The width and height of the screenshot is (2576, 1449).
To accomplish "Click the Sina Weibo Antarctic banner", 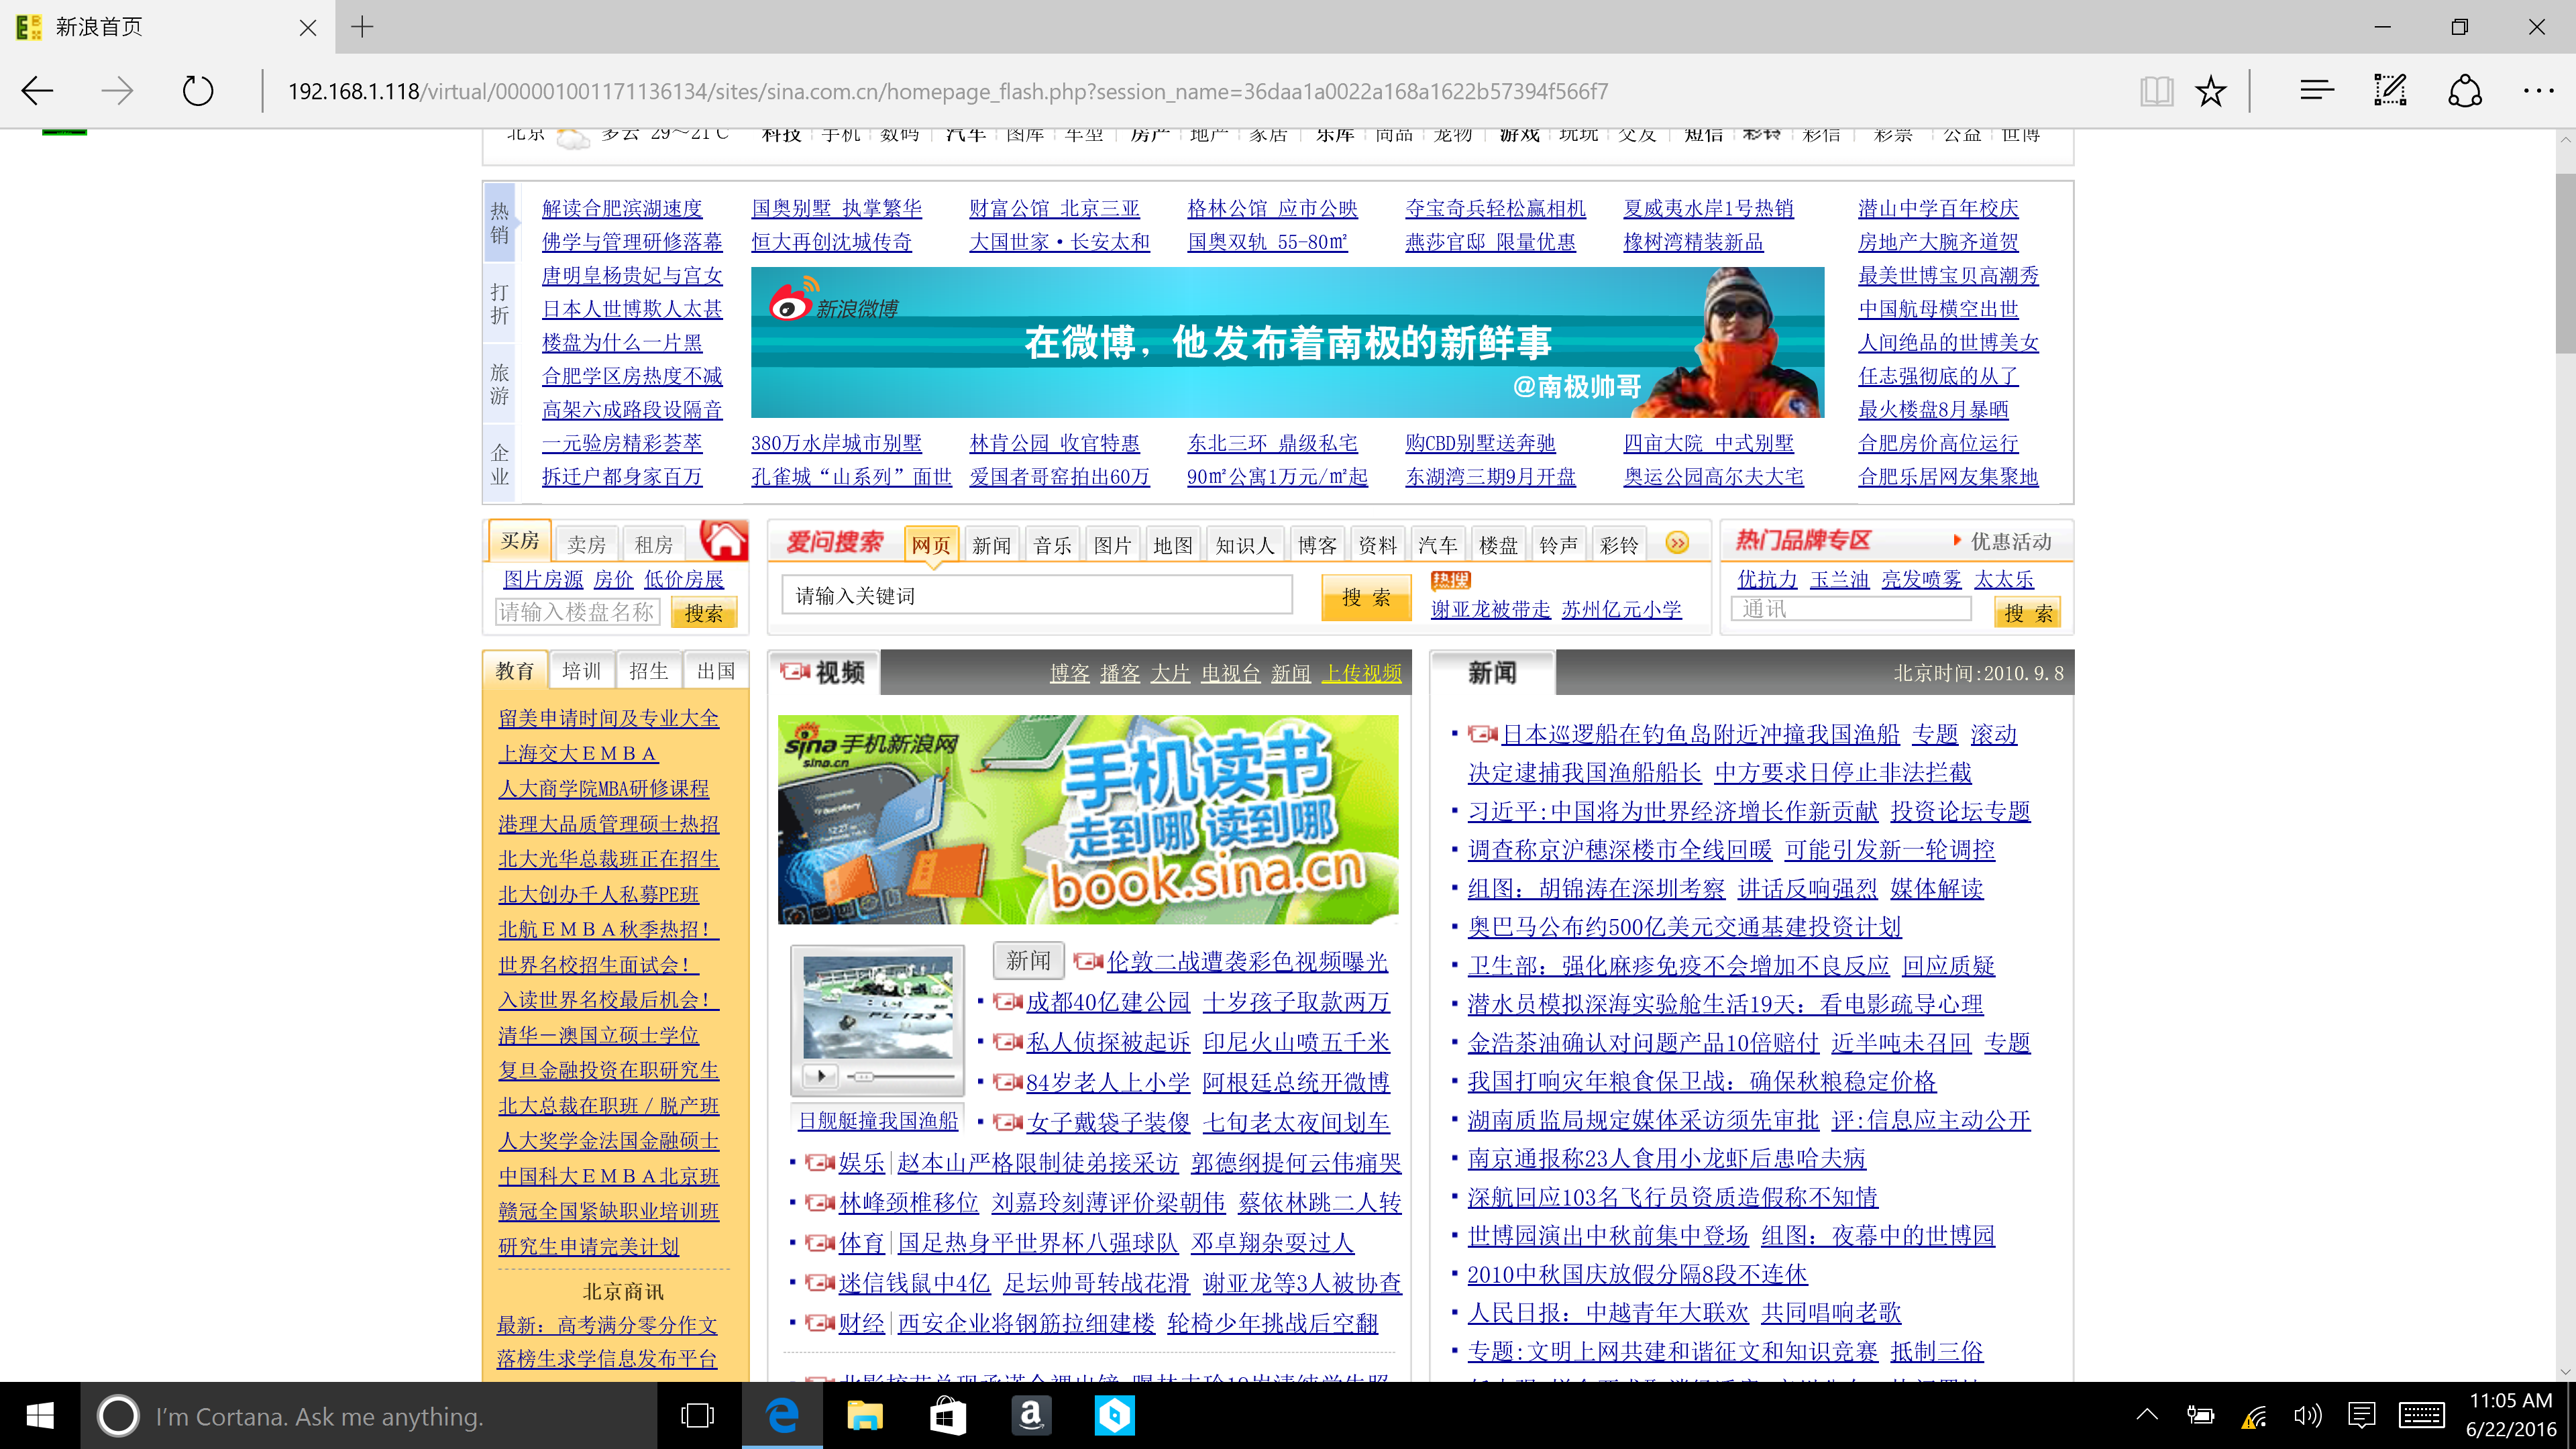I will pos(1287,342).
